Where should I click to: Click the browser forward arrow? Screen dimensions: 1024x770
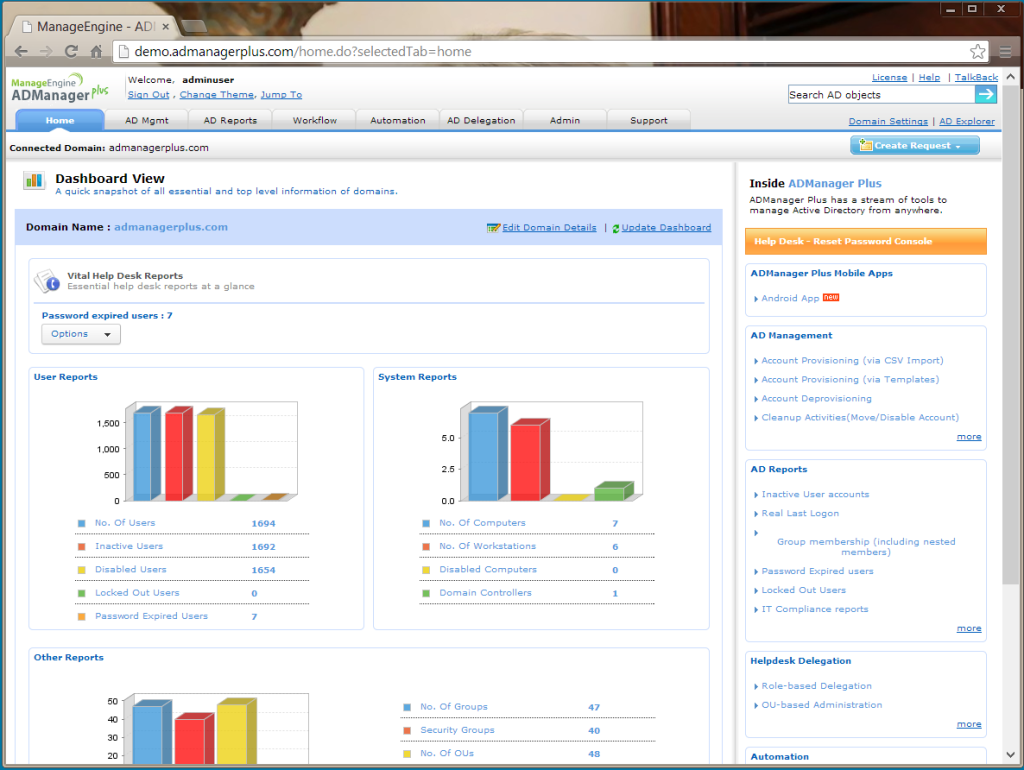coord(46,52)
